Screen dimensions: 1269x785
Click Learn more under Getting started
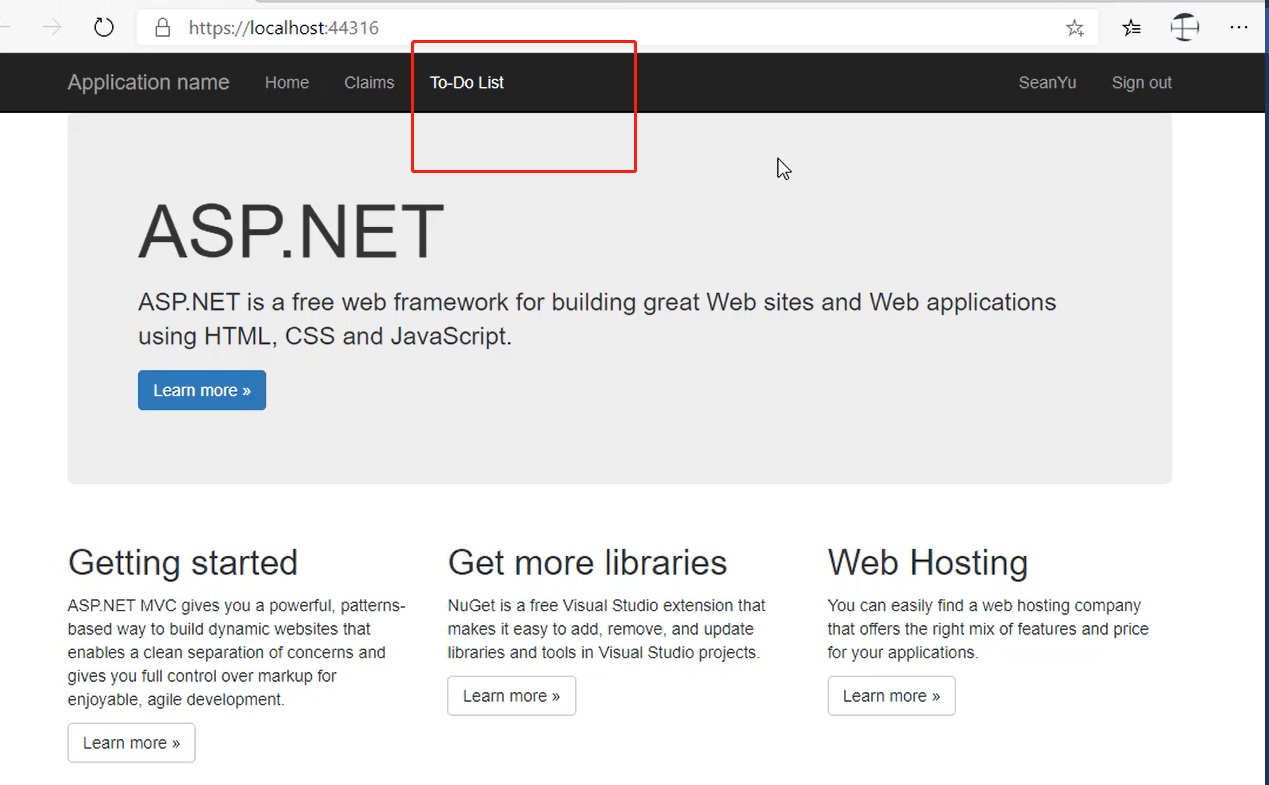(x=131, y=742)
